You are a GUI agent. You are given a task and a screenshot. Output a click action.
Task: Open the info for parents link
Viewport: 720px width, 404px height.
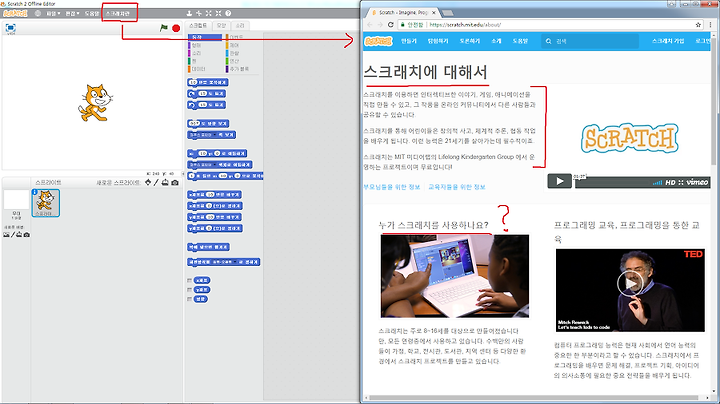392,187
